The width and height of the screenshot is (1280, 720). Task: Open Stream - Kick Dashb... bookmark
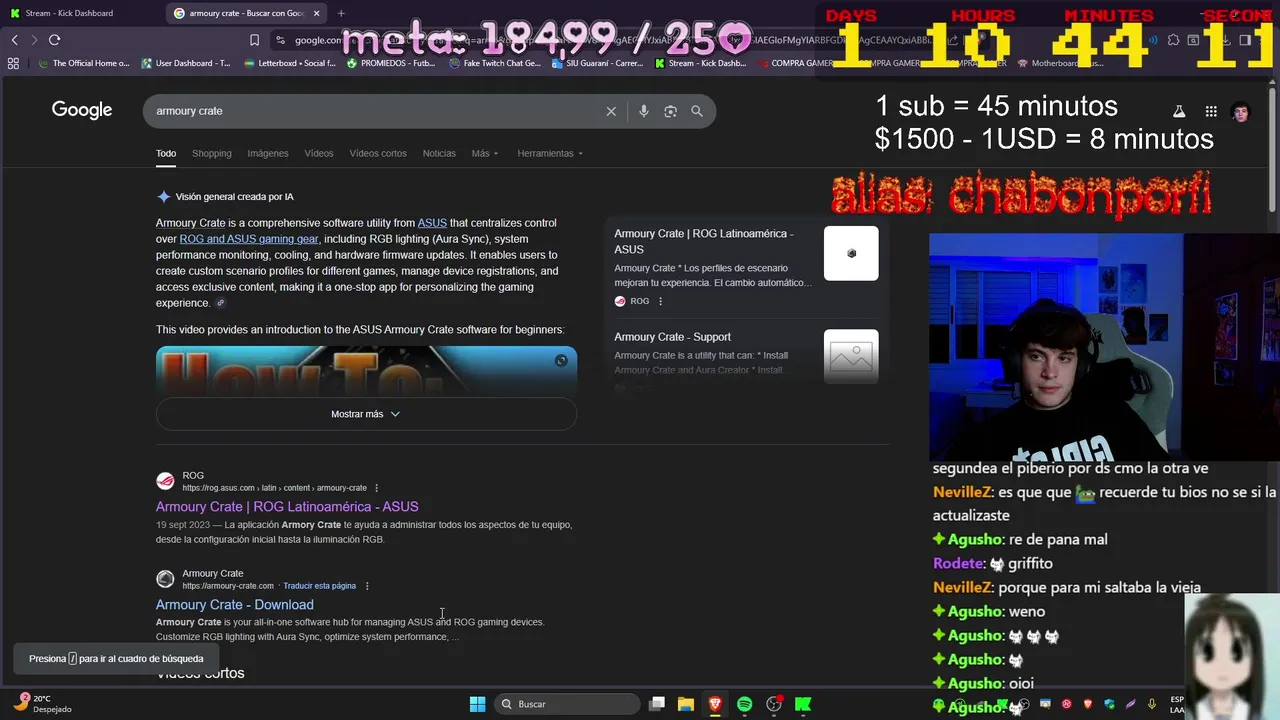tap(700, 63)
